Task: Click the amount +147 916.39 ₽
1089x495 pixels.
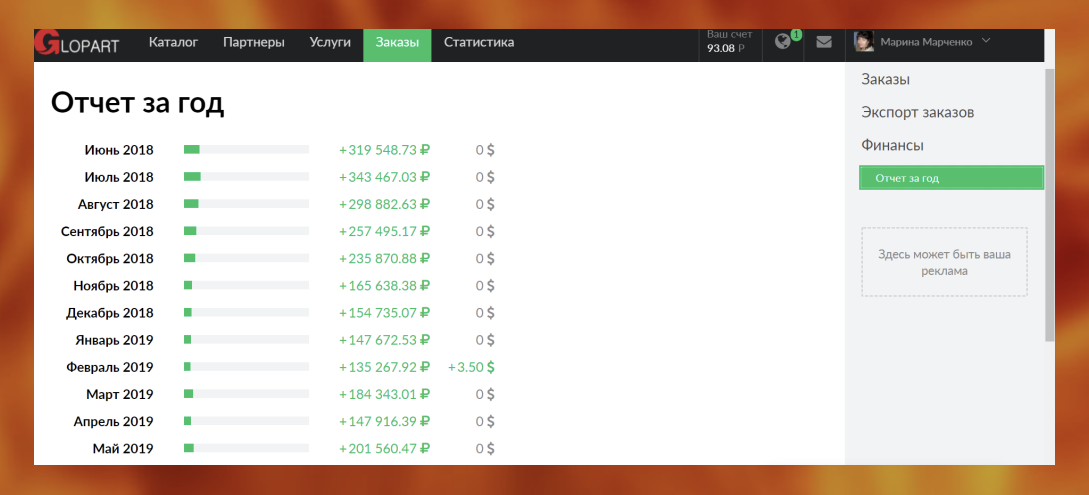Action: tap(385, 421)
